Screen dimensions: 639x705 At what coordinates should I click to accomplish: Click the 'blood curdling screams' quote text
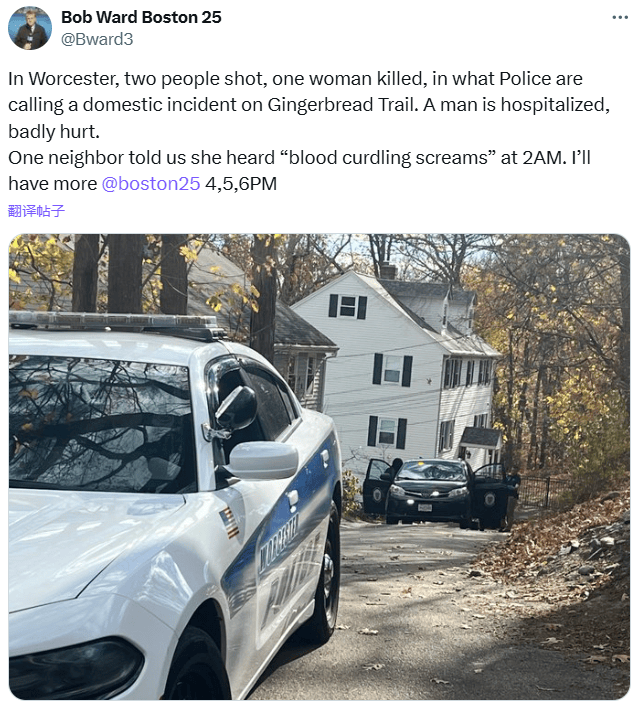(x=384, y=158)
